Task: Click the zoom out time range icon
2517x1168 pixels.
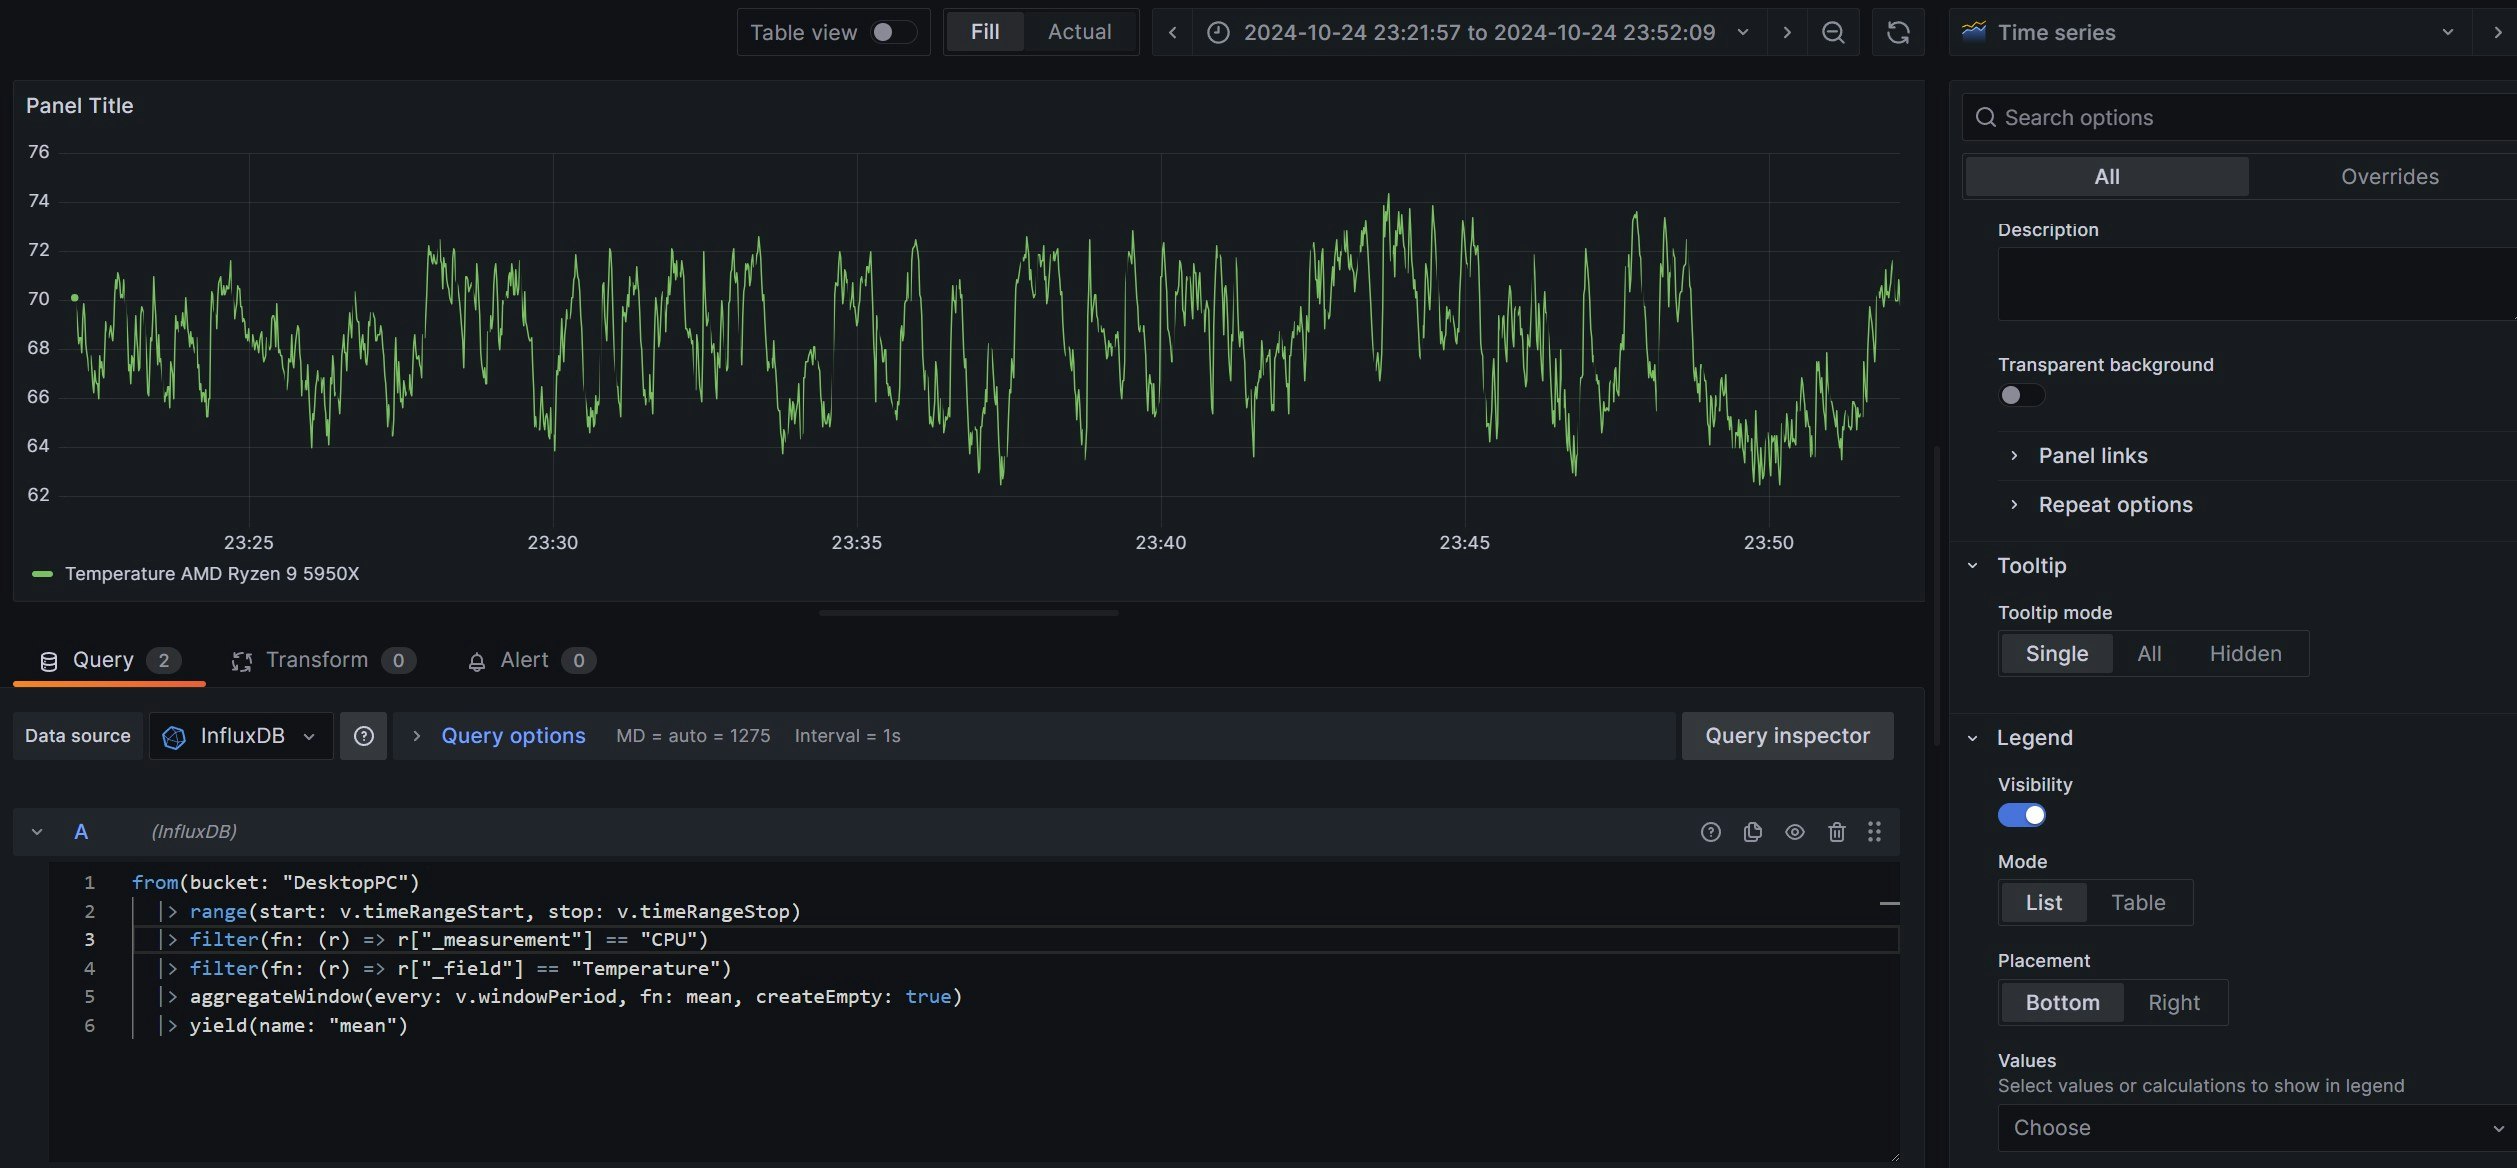Action: pyautogui.click(x=1832, y=32)
